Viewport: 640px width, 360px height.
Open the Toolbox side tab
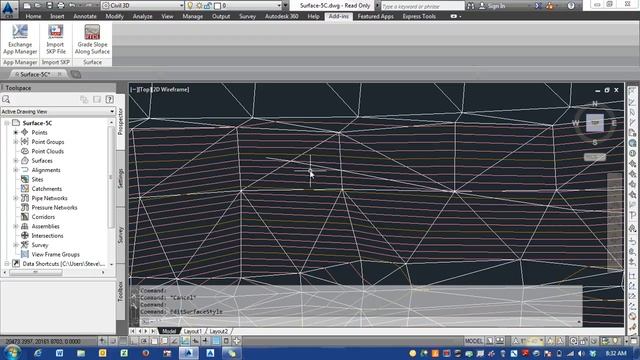(x=120, y=291)
